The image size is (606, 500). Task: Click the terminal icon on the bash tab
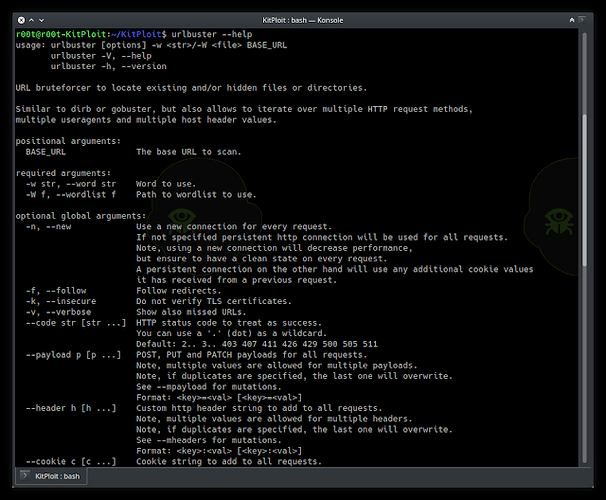pyautogui.click(x=25, y=476)
